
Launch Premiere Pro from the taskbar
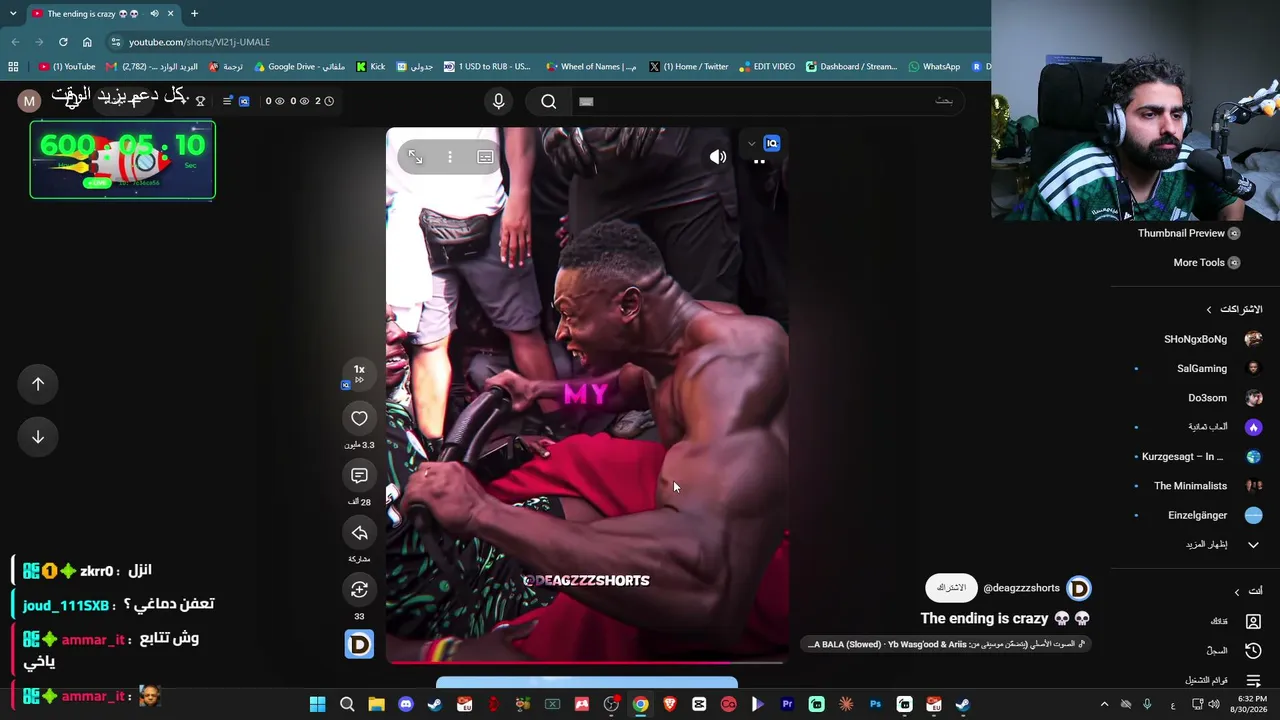coord(787,705)
